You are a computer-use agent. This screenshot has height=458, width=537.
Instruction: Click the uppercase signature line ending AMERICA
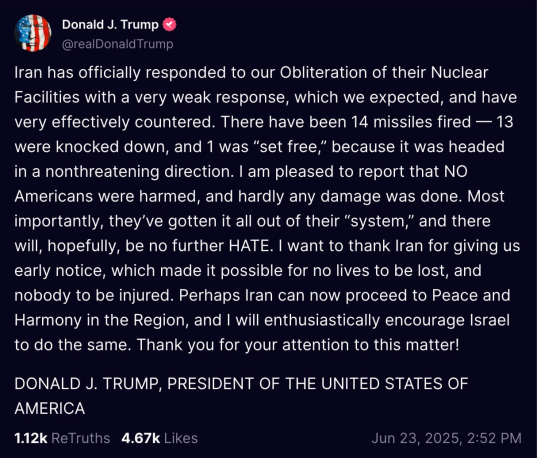[x=241, y=396]
